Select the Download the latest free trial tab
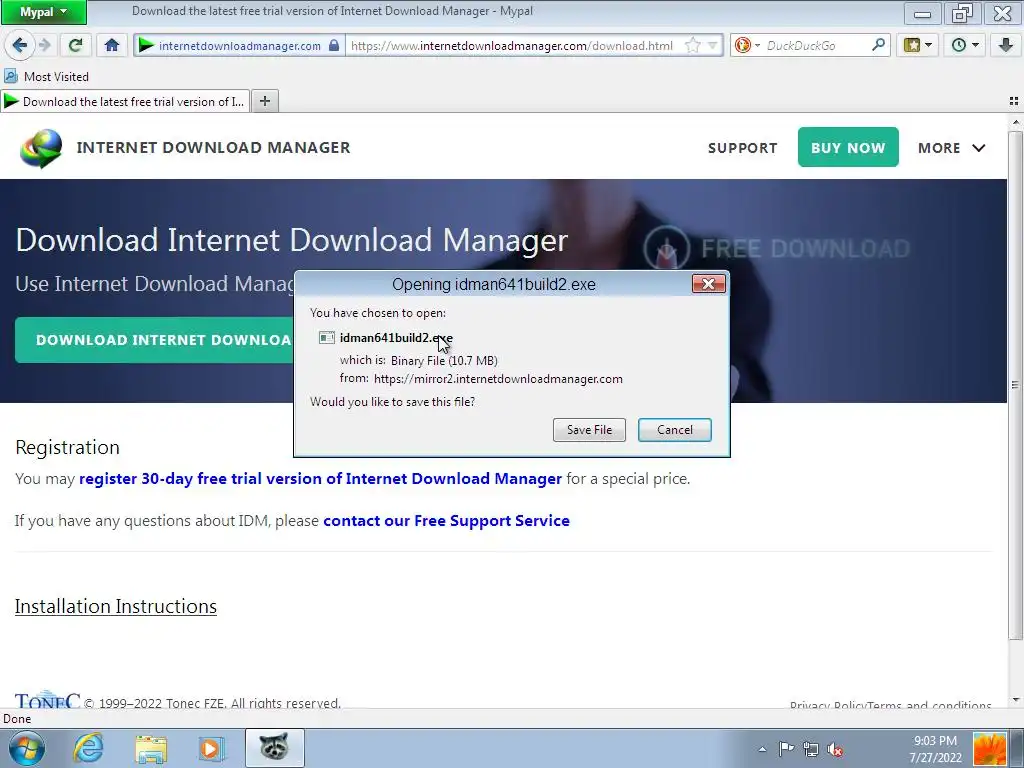The width and height of the screenshot is (1024, 768). 125,101
